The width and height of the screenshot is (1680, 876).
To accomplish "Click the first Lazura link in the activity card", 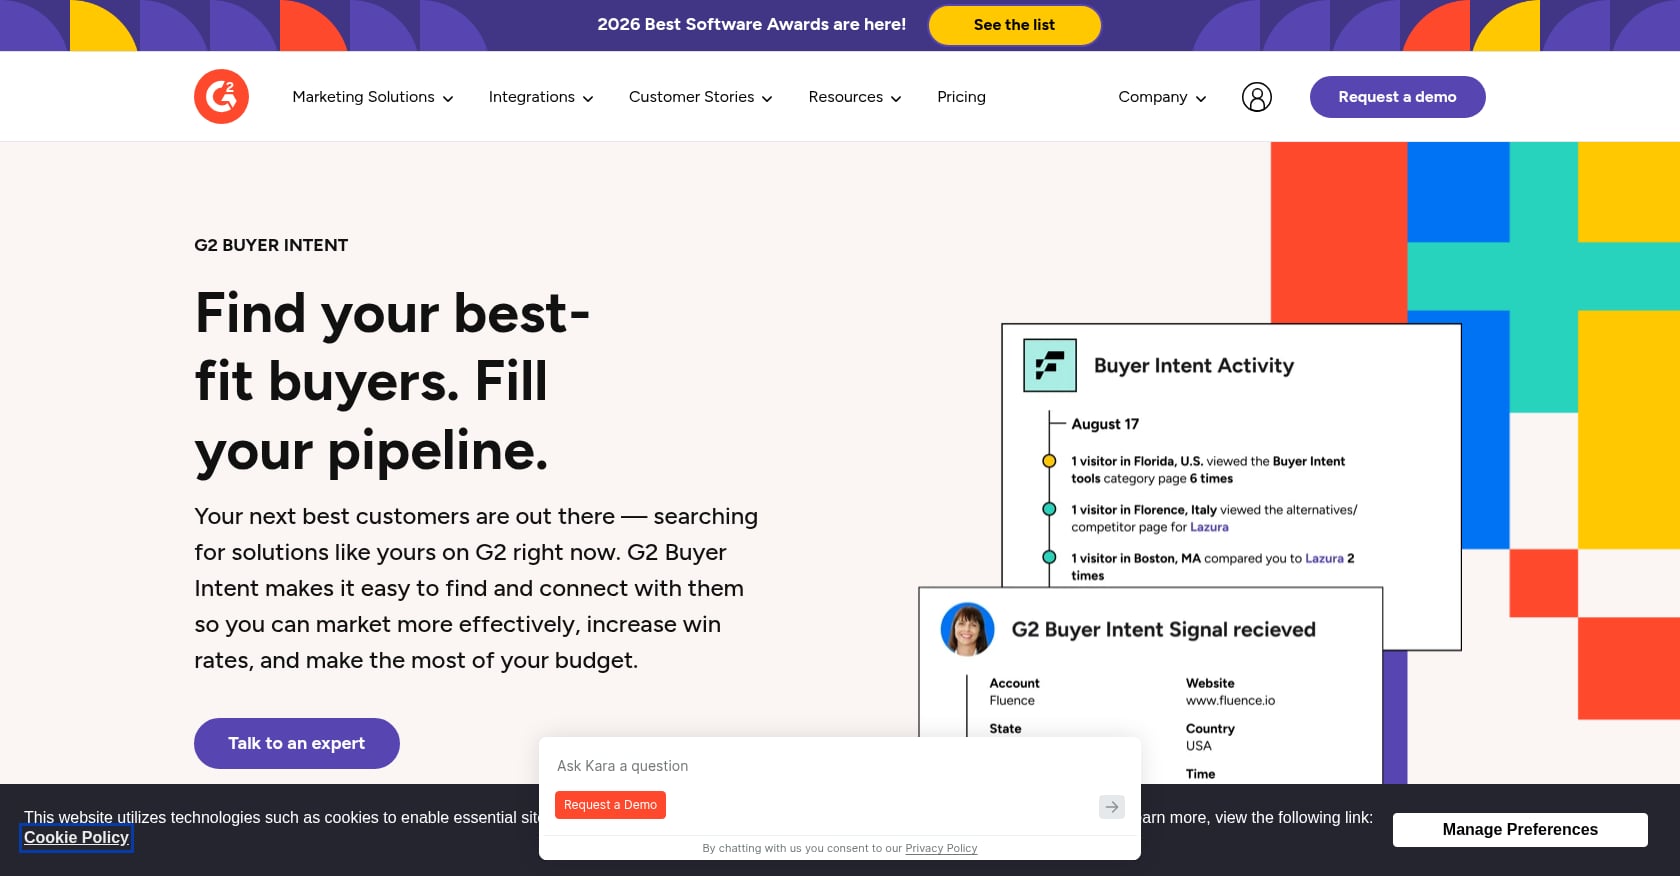I will pos(1209,527).
